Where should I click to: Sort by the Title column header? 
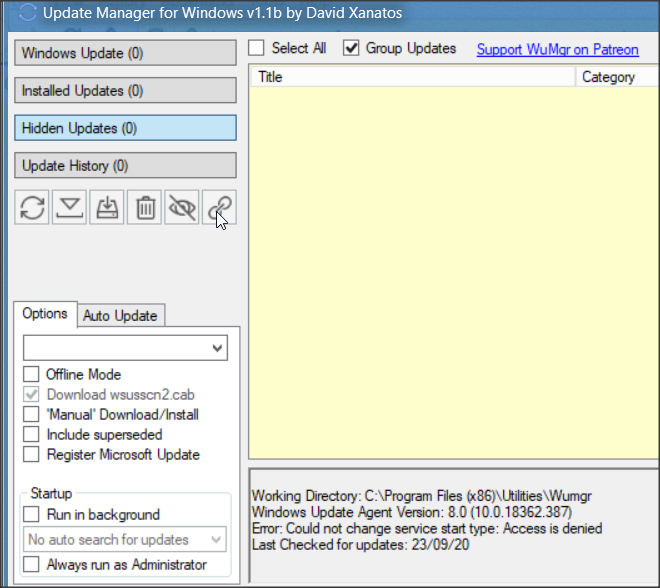[413, 77]
